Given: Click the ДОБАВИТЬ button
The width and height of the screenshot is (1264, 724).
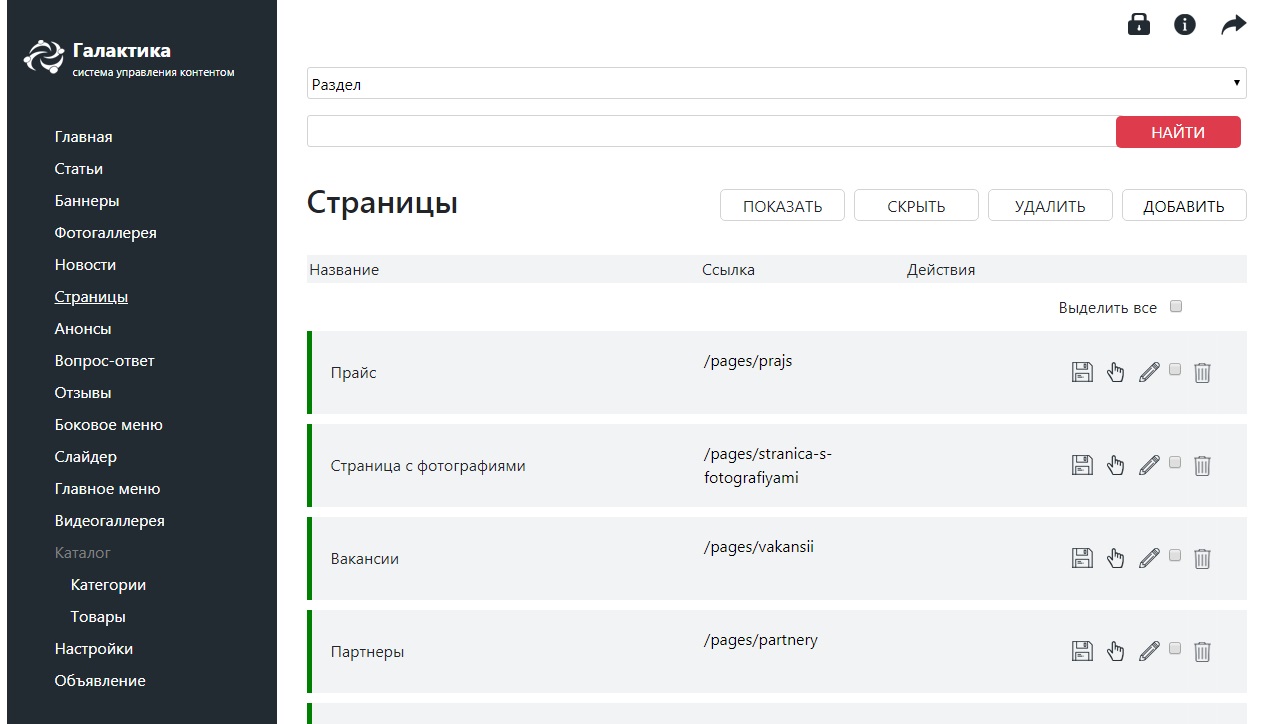Looking at the screenshot, I should [x=1184, y=206].
